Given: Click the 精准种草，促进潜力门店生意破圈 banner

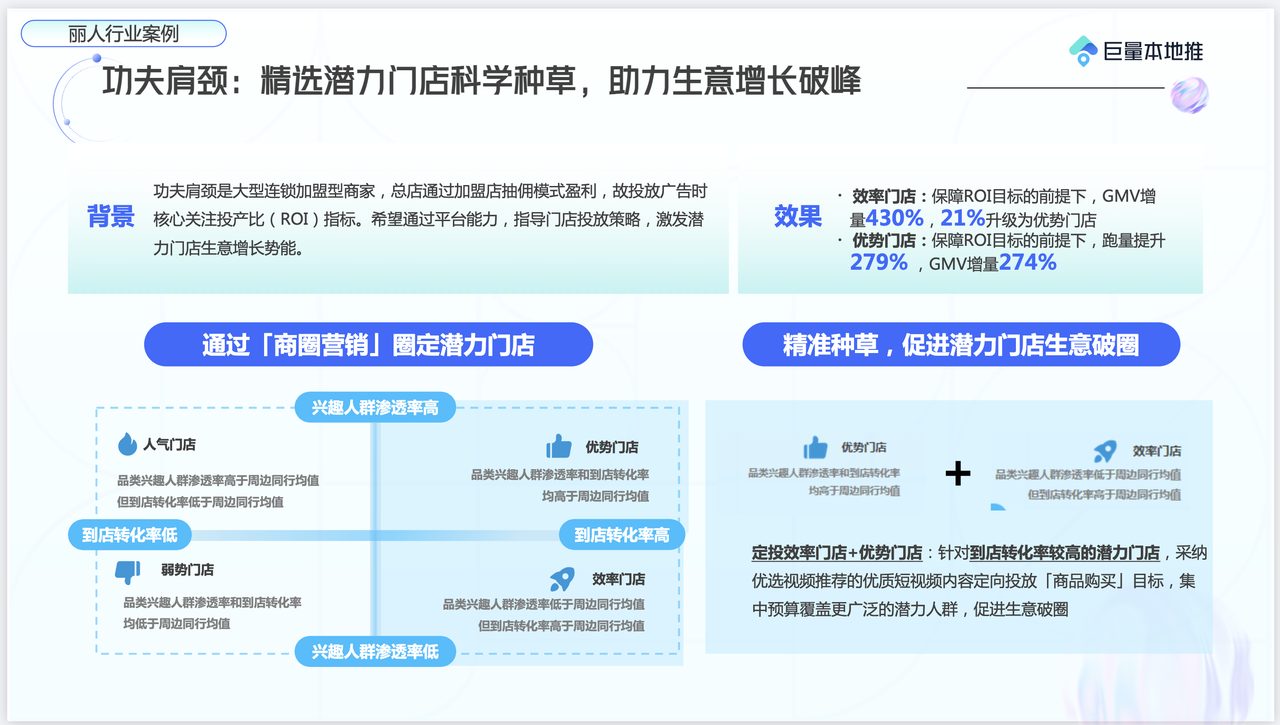Looking at the screenshot, I should [960, 345].
